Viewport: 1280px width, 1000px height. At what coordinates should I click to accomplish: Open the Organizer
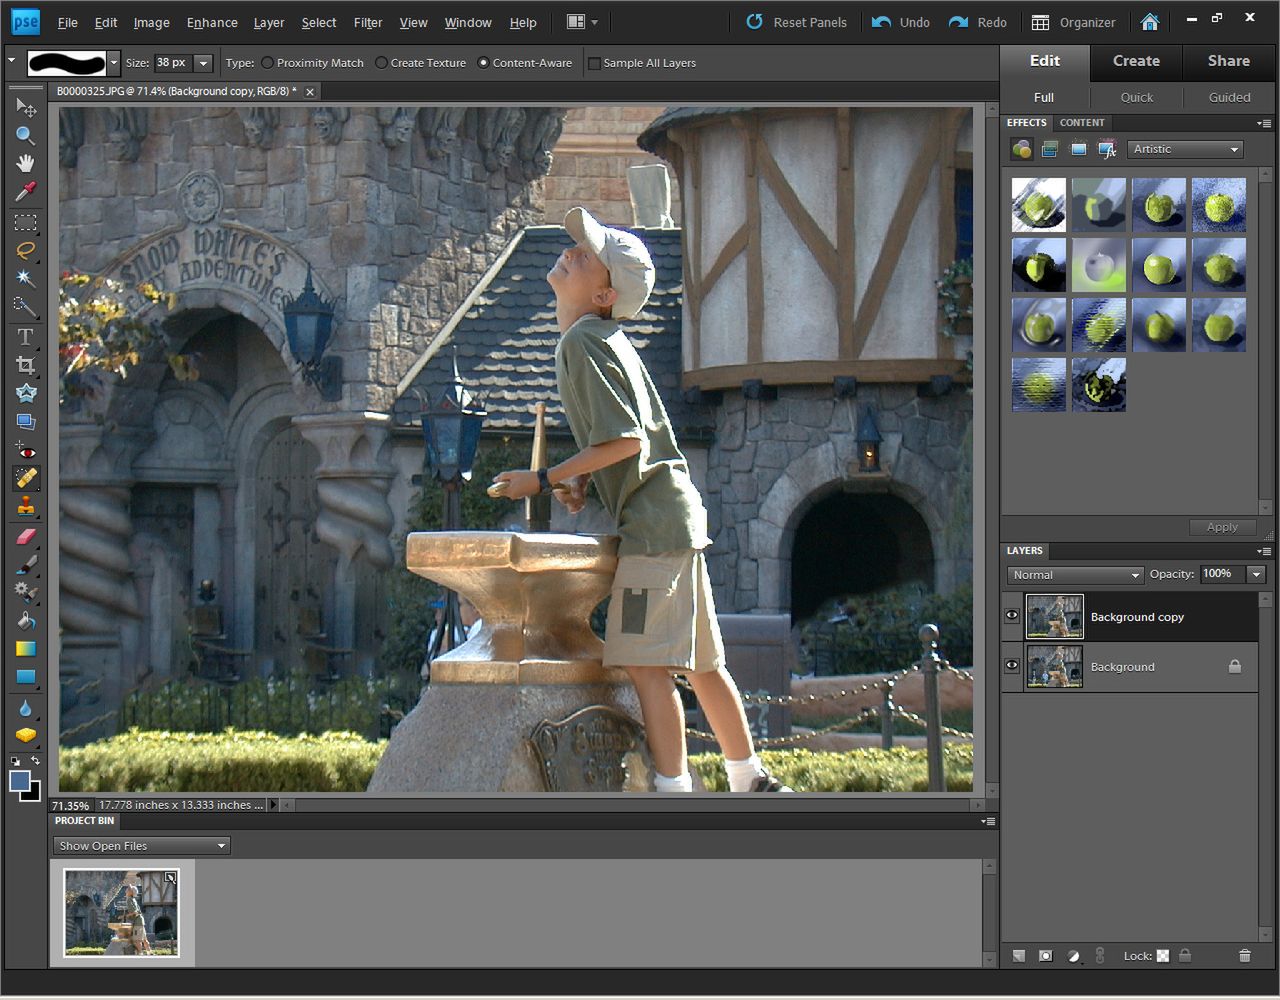(1073, 22)
